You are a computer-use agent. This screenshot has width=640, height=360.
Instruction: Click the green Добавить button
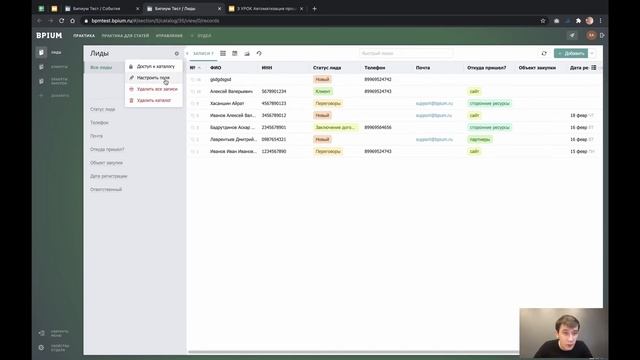[x=571, y=53]
